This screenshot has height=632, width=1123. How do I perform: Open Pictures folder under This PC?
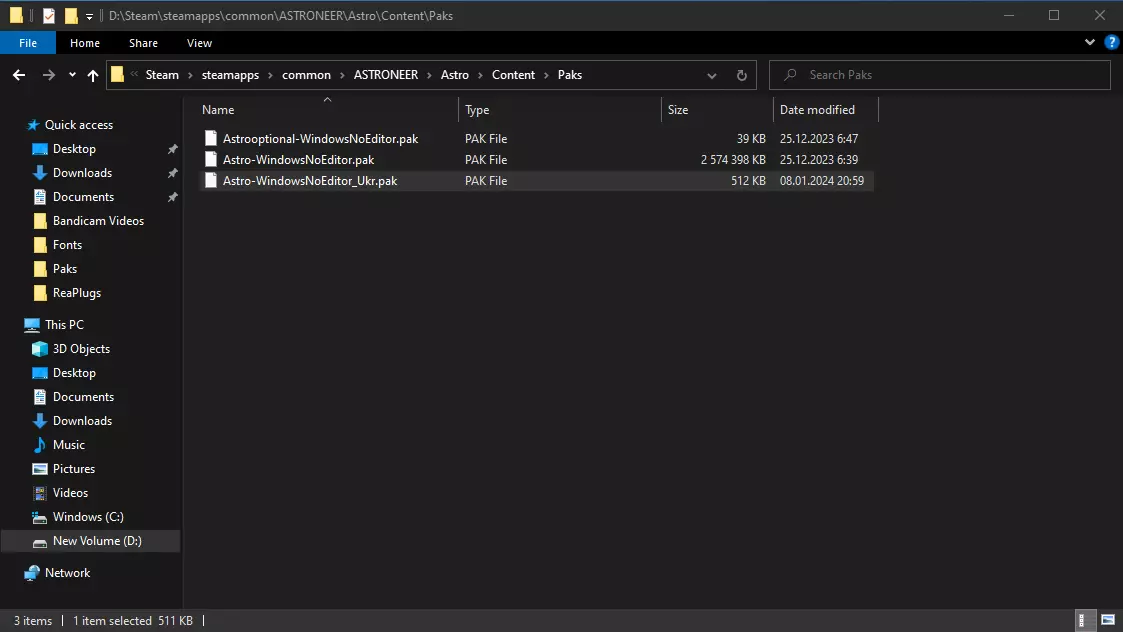click(74, 469)
